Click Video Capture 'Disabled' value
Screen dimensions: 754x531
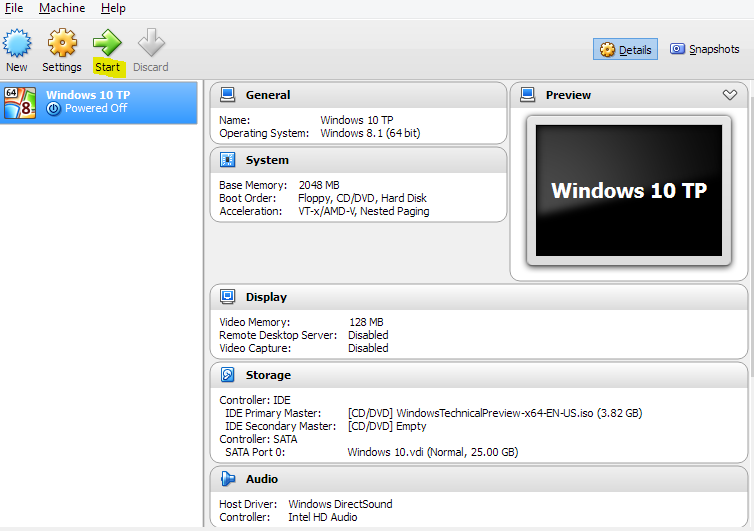tap(368, 348)
